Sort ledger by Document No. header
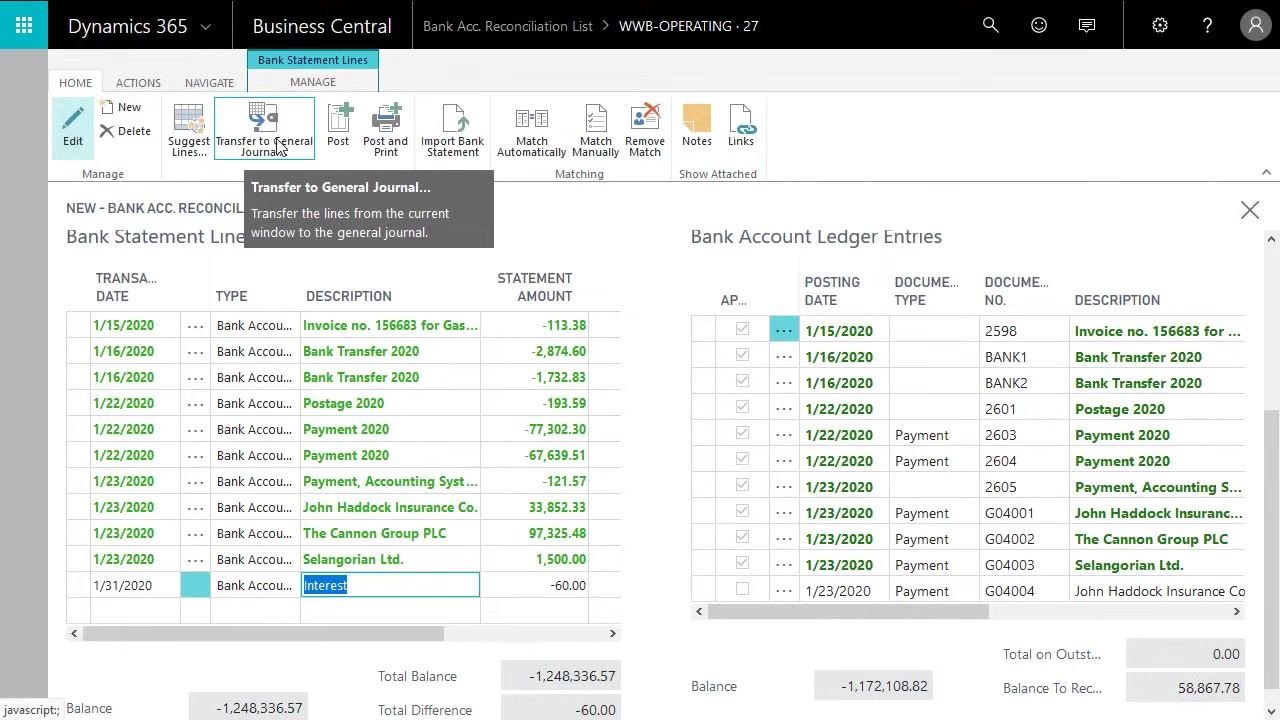Viewport: 1280px width, 720px height. 1016,291
